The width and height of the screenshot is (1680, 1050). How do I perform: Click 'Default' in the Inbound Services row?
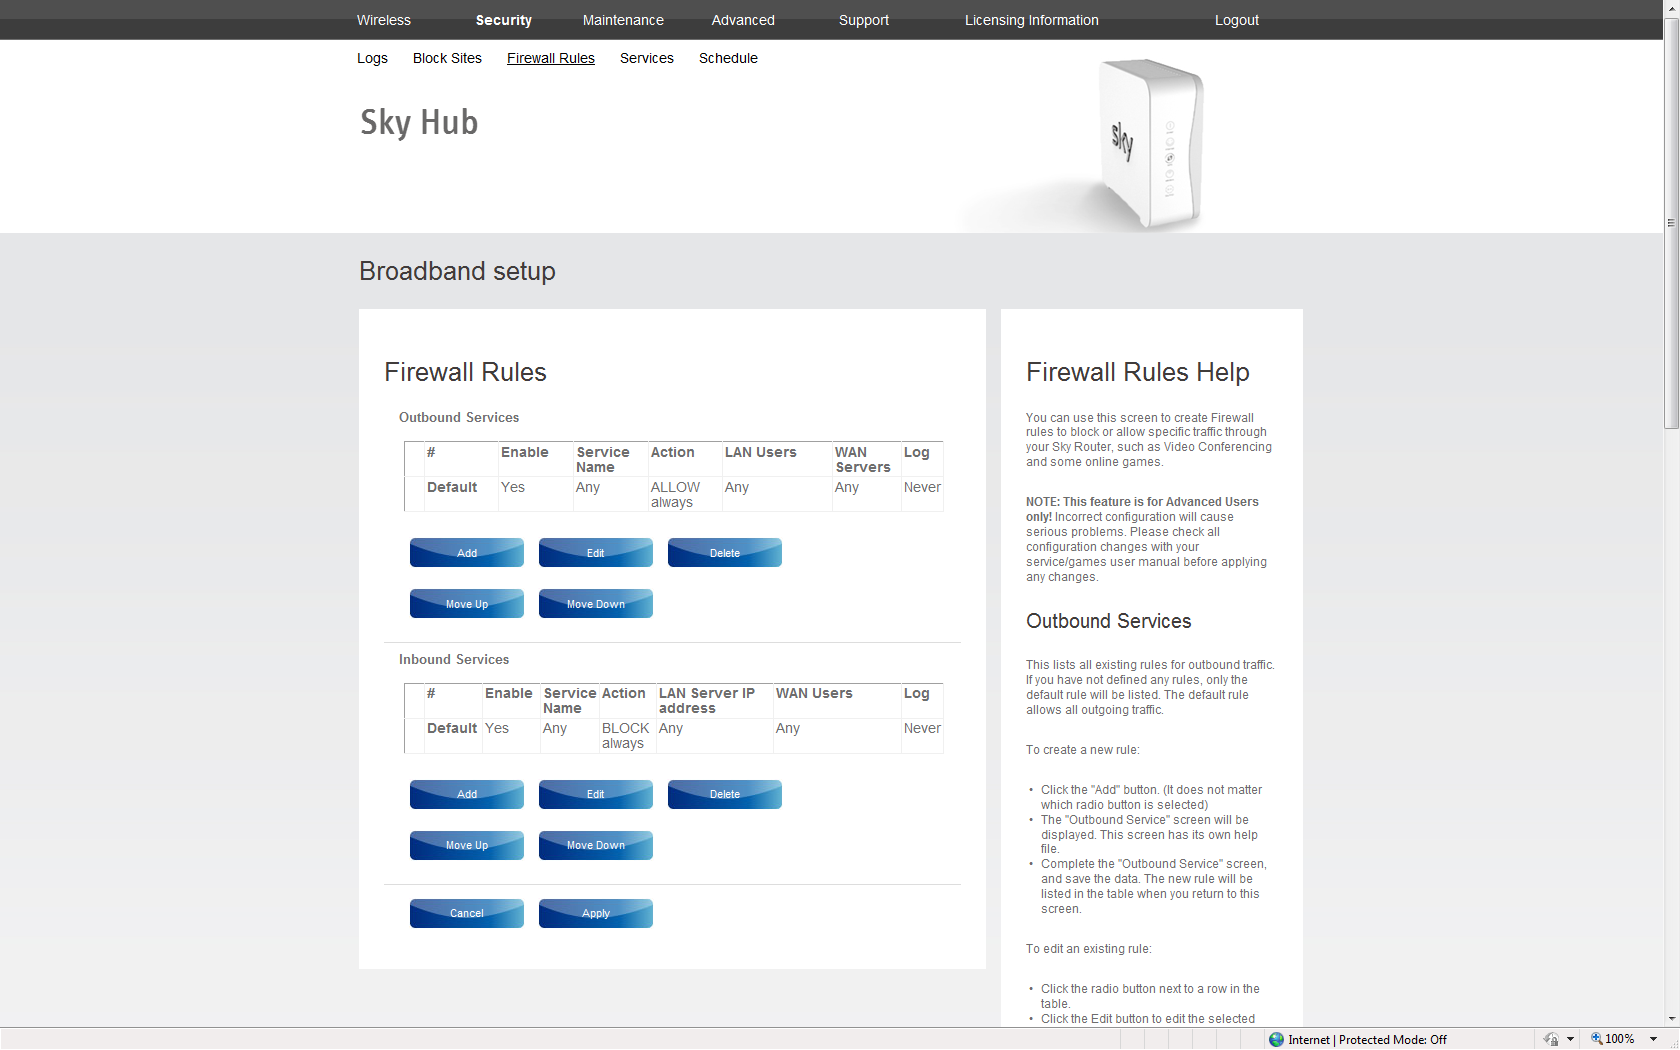[452, 728]
